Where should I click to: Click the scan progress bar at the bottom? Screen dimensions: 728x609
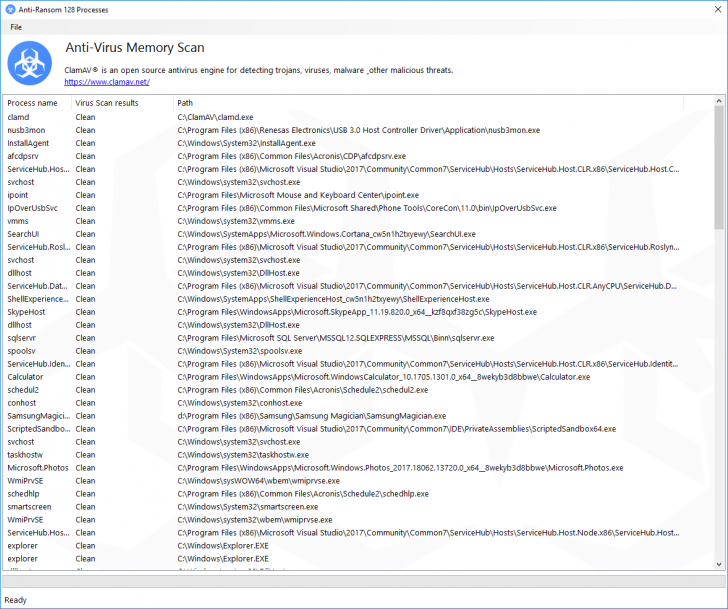364,581
